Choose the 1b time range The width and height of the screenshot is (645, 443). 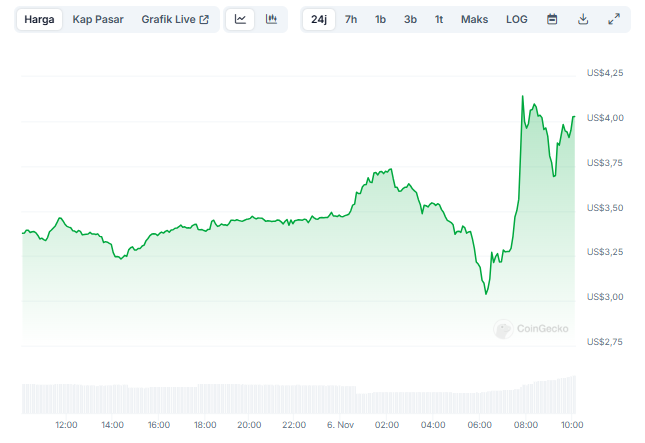click(x=381, y=19)
